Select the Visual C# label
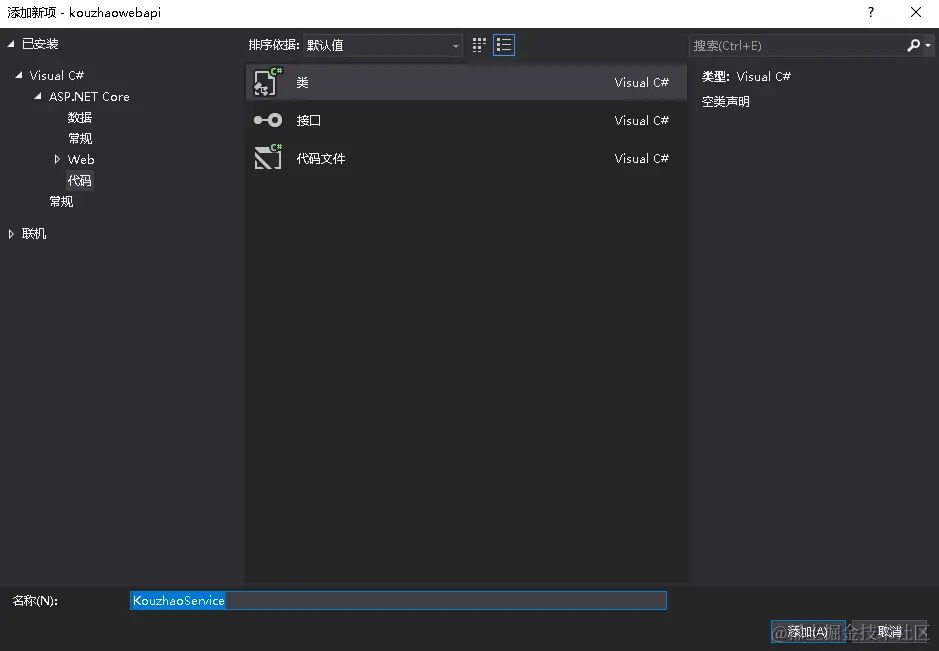The height and width of the screenshot is (651, 939). 57,75
